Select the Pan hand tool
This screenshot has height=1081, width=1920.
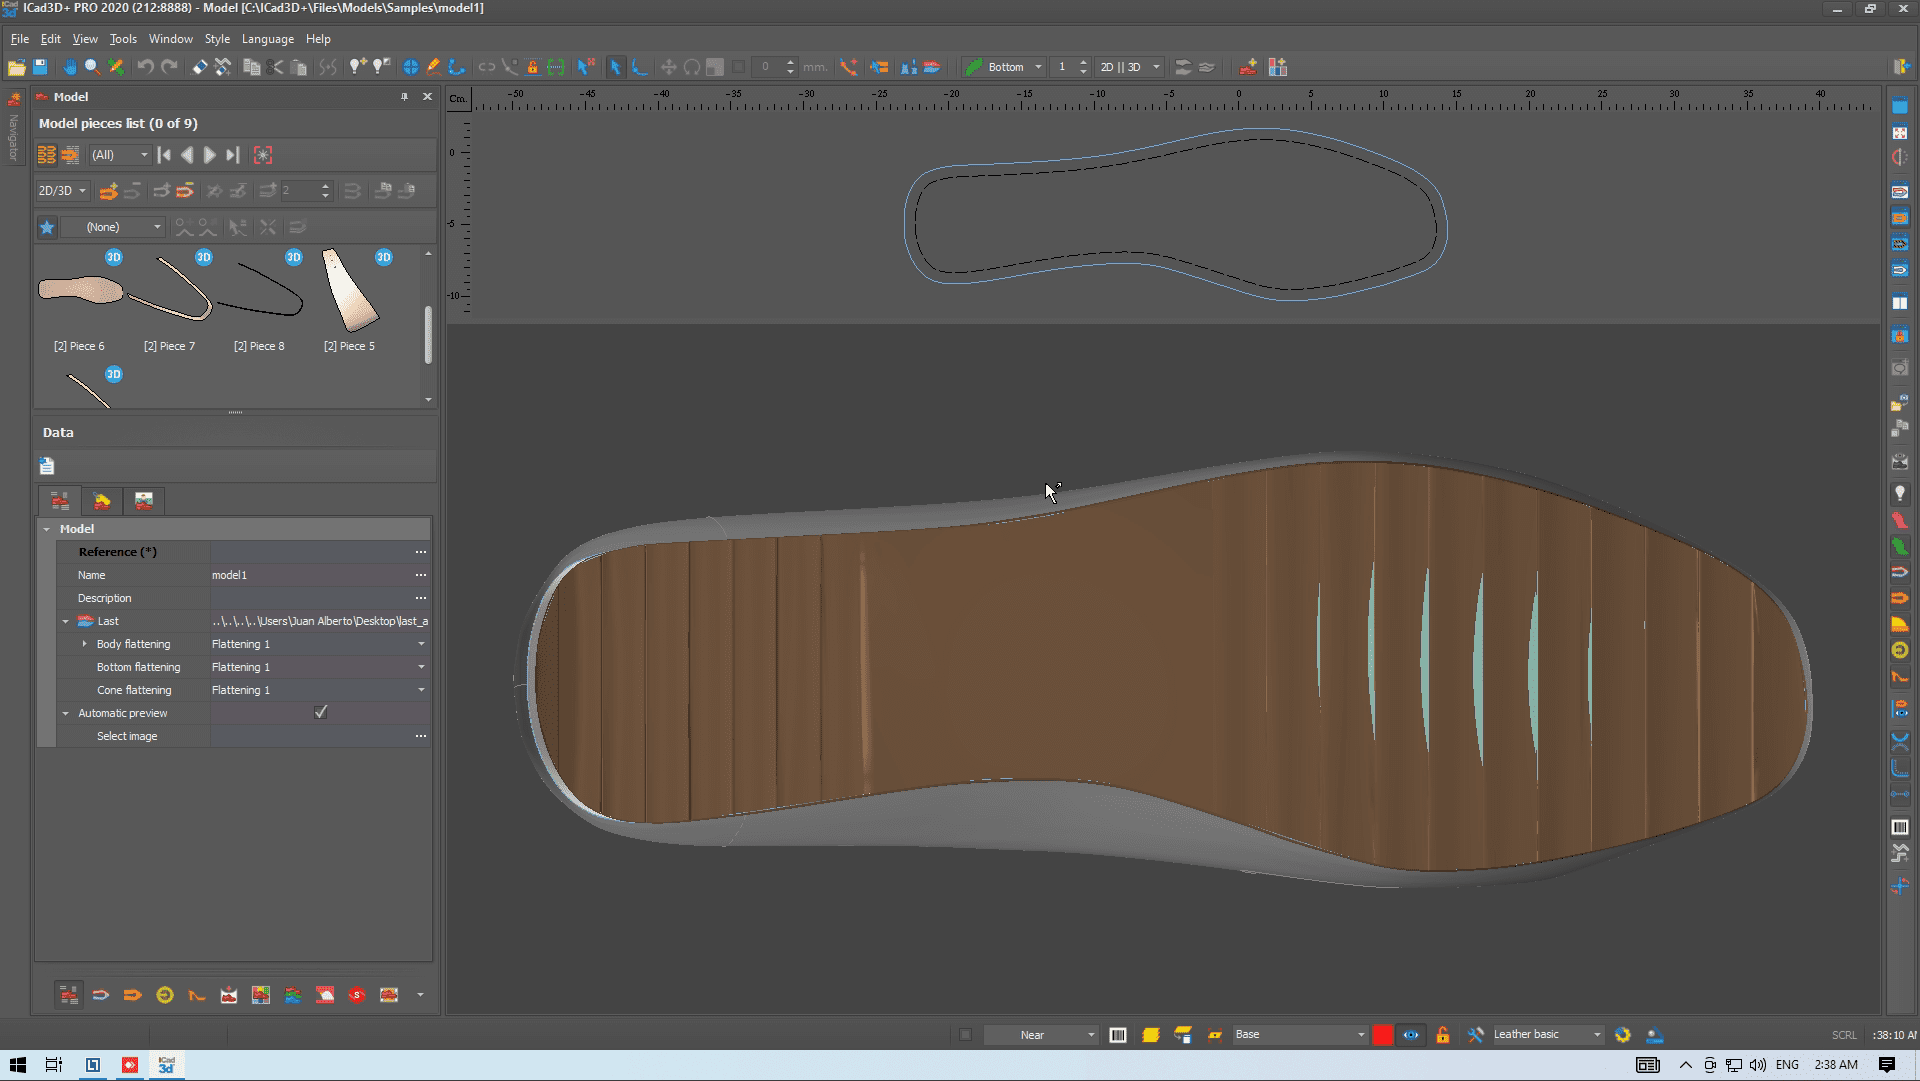click(x=69, y=67)
